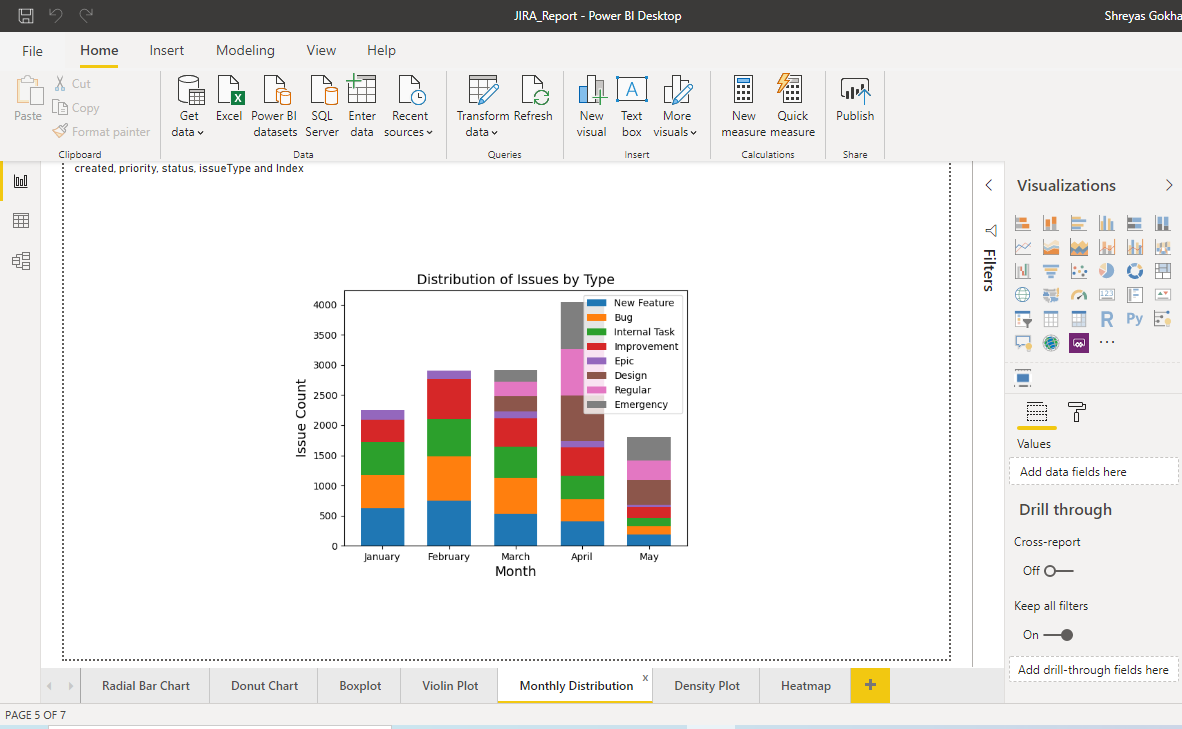Insert a Slicer visual
This screenshot has height=729, width=1182.
tap(1023, 318)
